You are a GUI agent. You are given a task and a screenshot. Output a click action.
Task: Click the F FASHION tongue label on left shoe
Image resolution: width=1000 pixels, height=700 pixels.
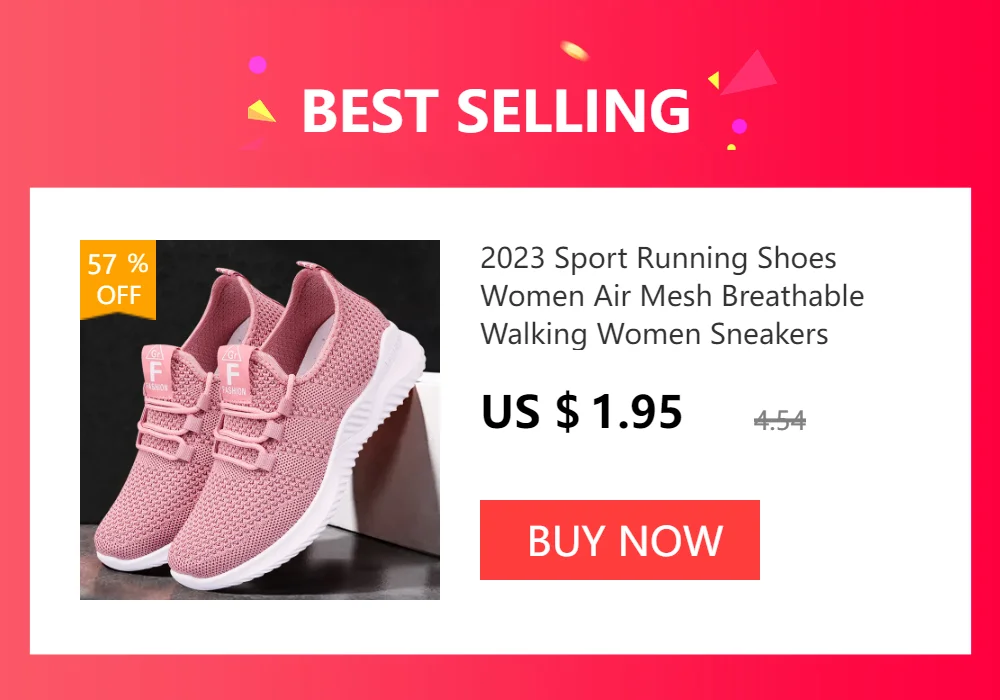(157, 370)
